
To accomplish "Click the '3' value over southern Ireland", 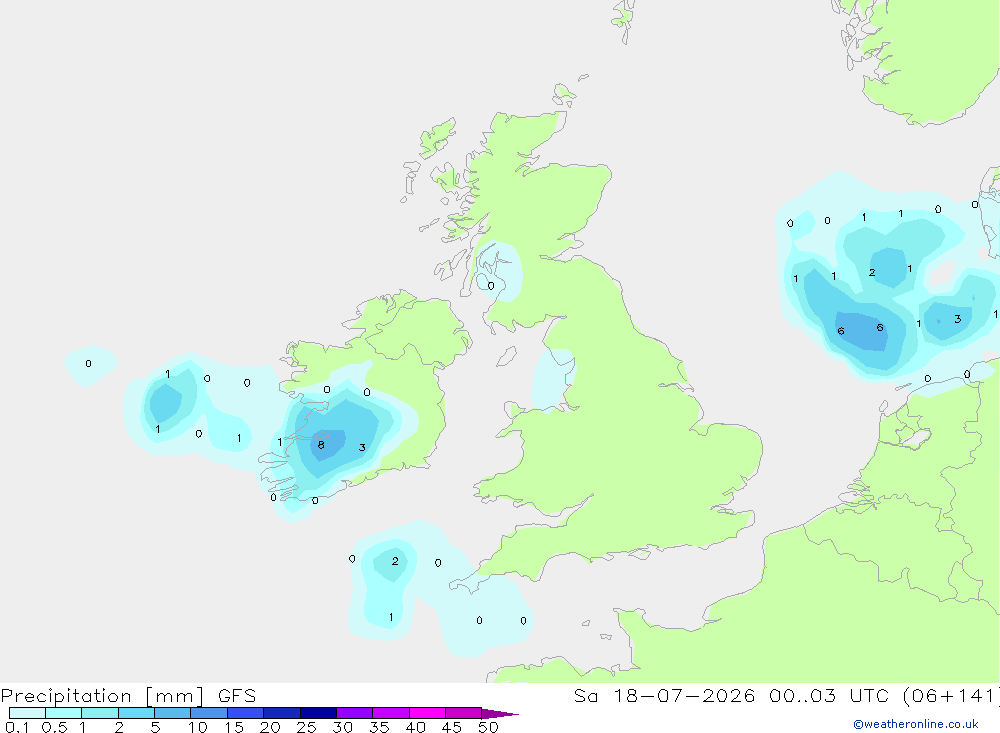I will 362,448.
